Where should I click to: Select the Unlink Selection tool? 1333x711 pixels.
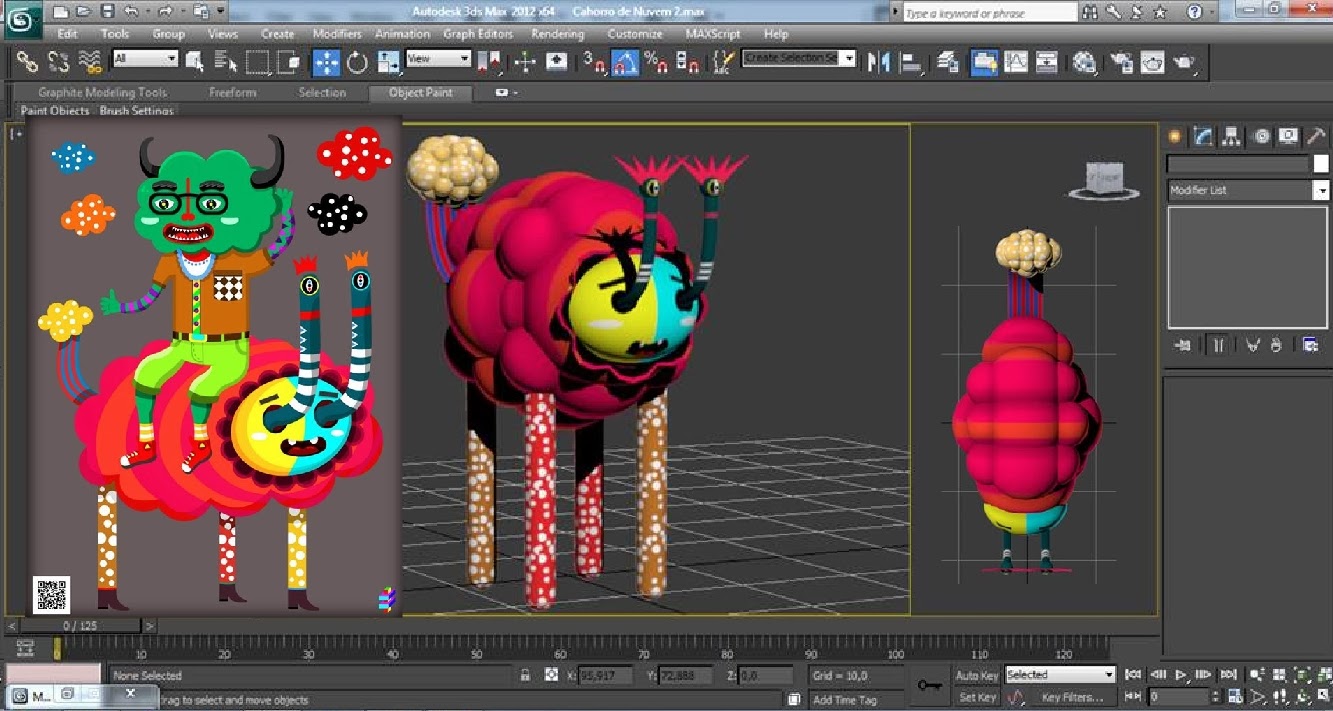coord(59,62)
